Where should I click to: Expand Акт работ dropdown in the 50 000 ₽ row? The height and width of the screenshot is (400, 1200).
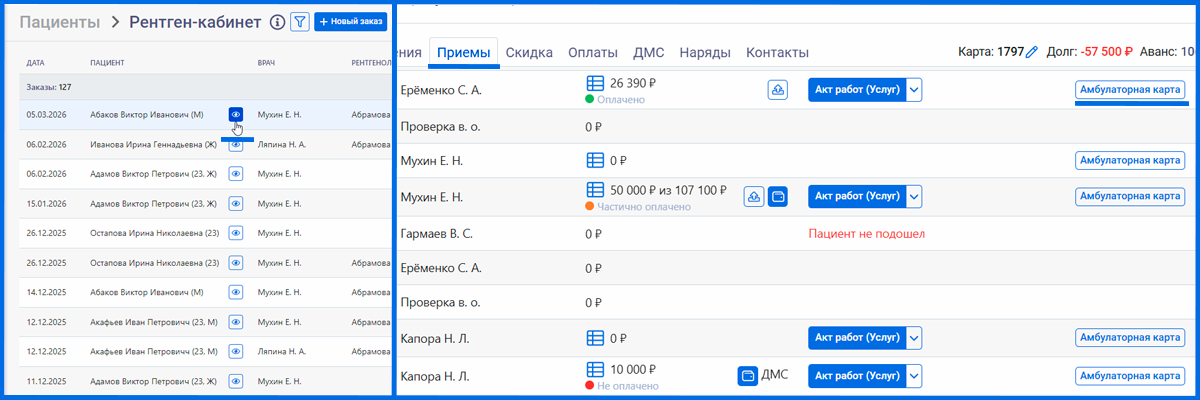914,196
